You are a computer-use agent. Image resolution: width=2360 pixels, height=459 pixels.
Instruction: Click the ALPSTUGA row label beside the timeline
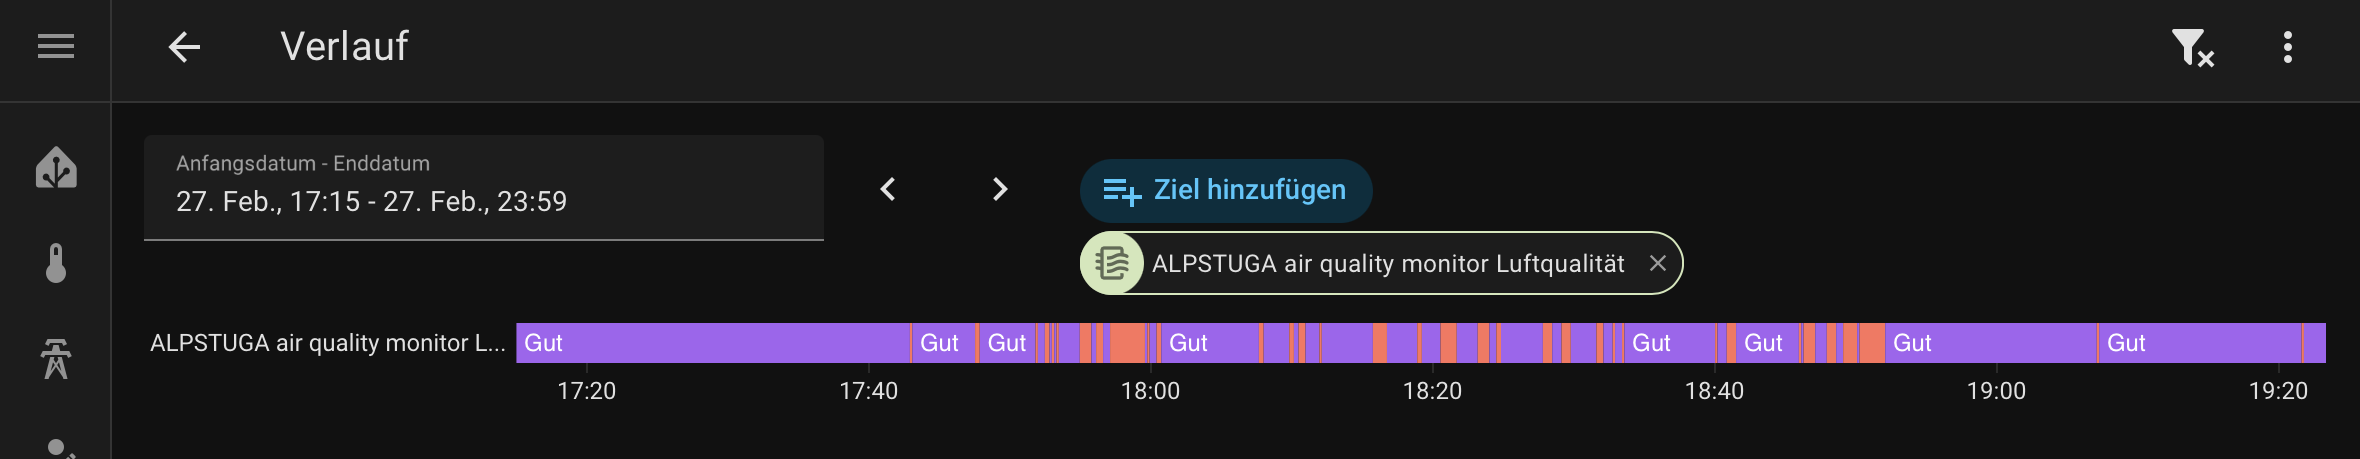[x=327, y=343]
